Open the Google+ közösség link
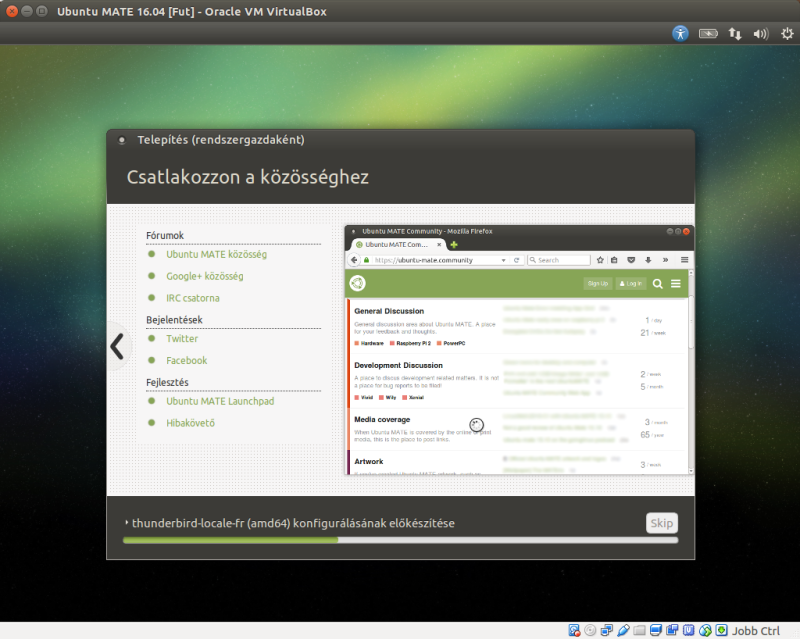 tap(205, 276)
